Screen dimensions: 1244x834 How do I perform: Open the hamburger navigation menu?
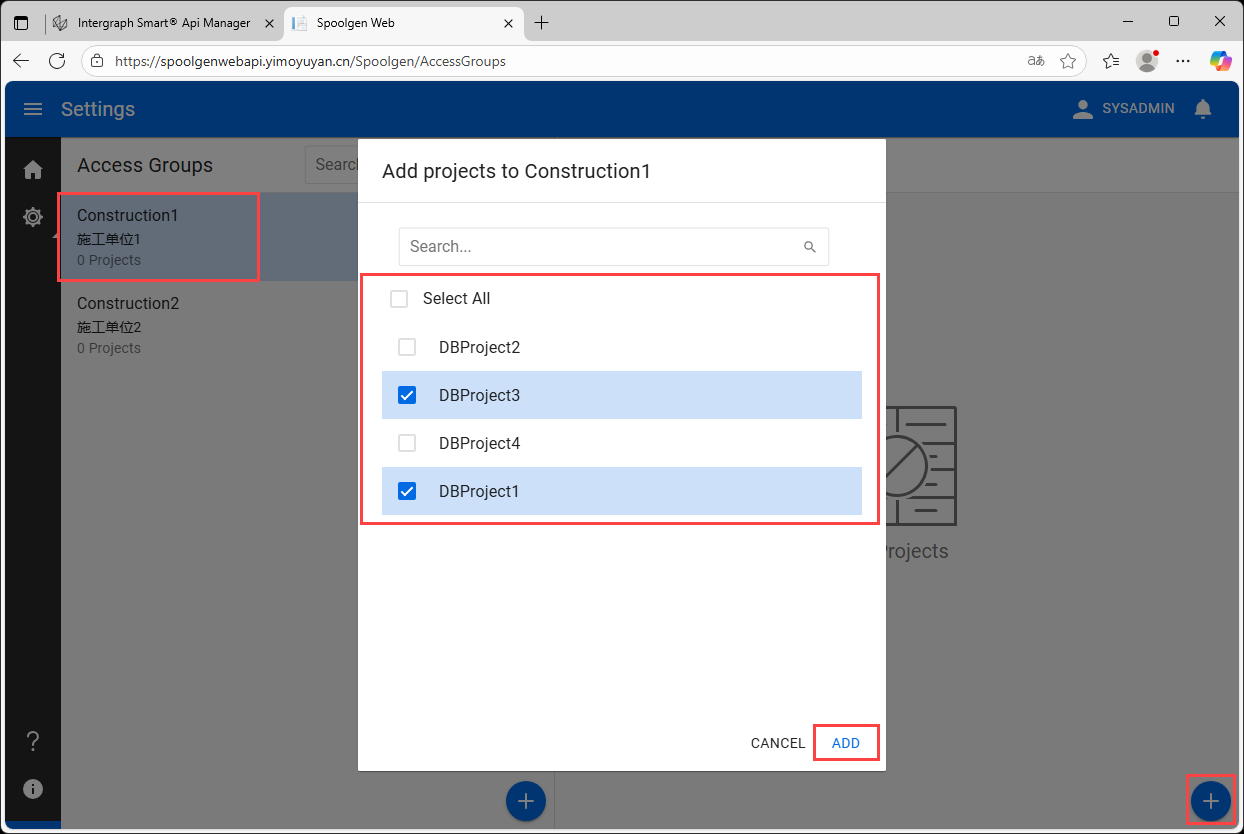33,109
